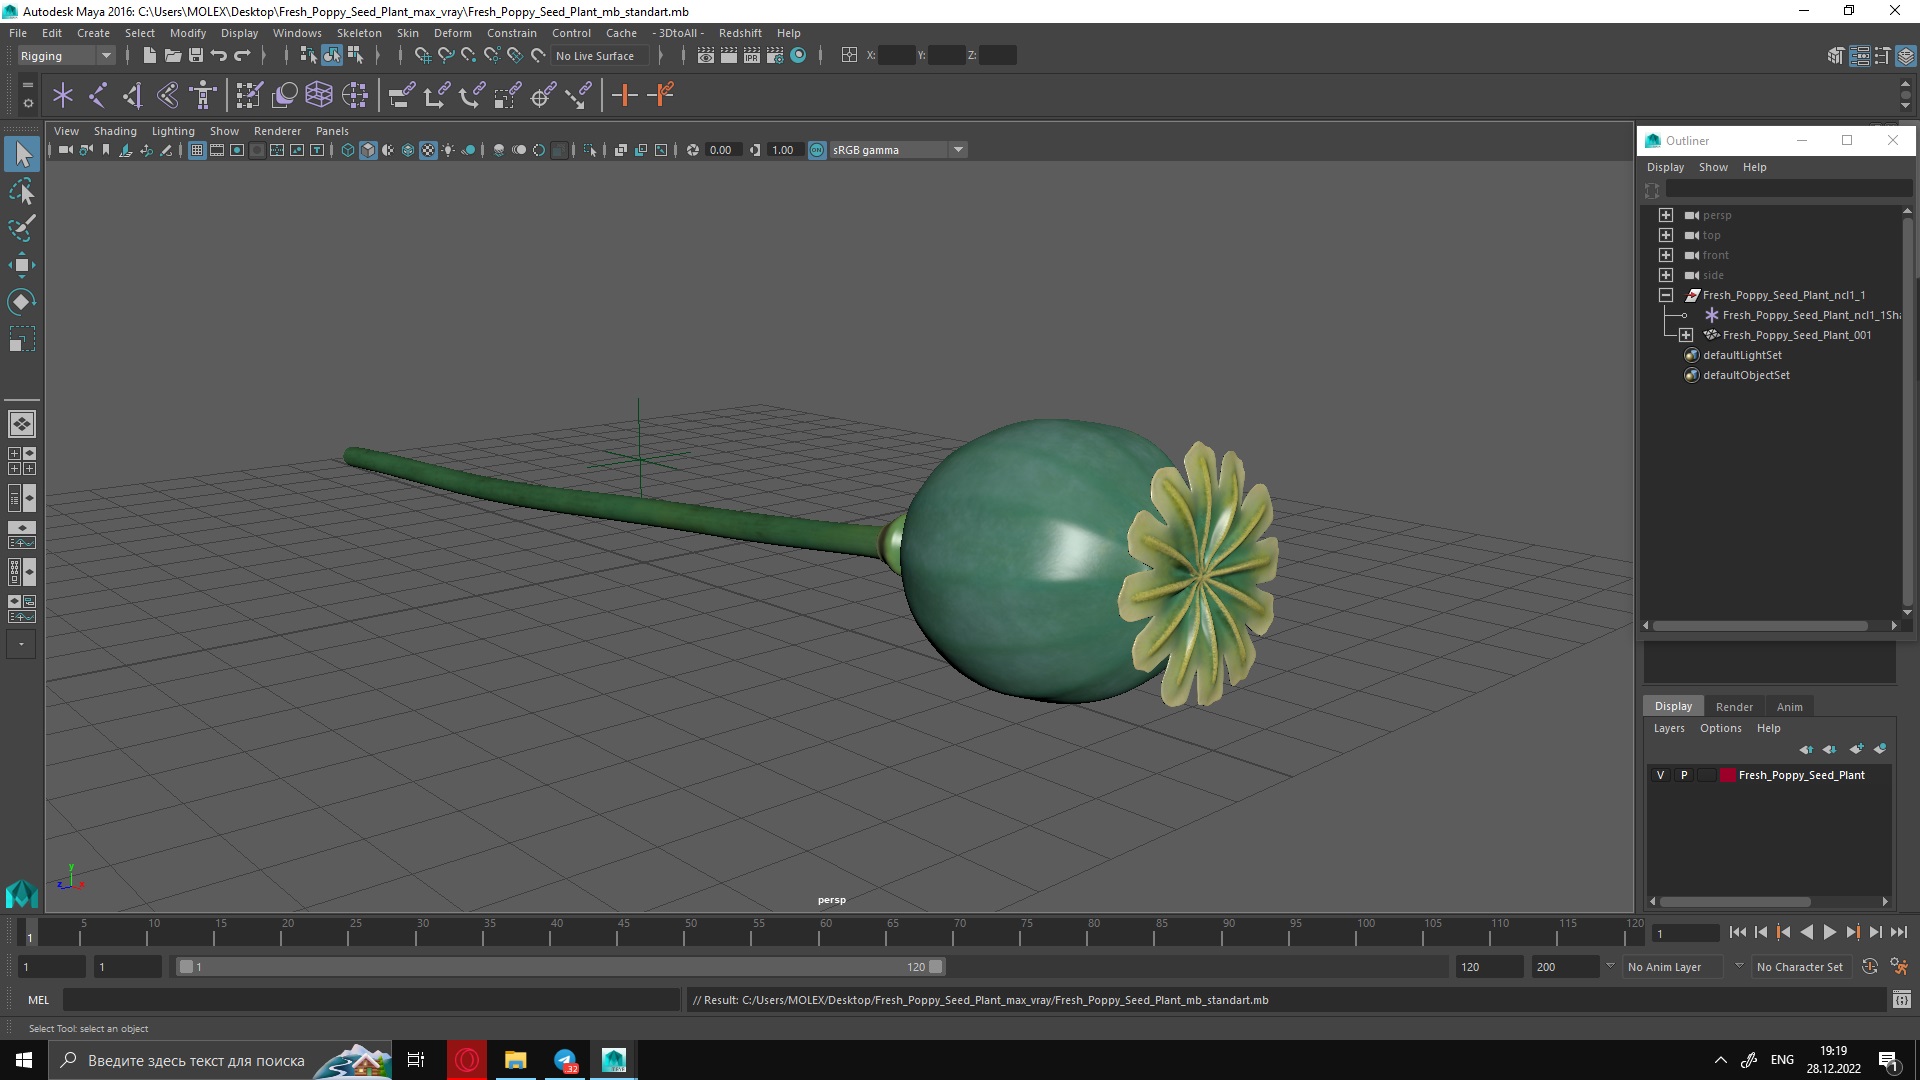Click the Open Scene folder icon
1920x1080 pixels.
[x=172, y=56]
